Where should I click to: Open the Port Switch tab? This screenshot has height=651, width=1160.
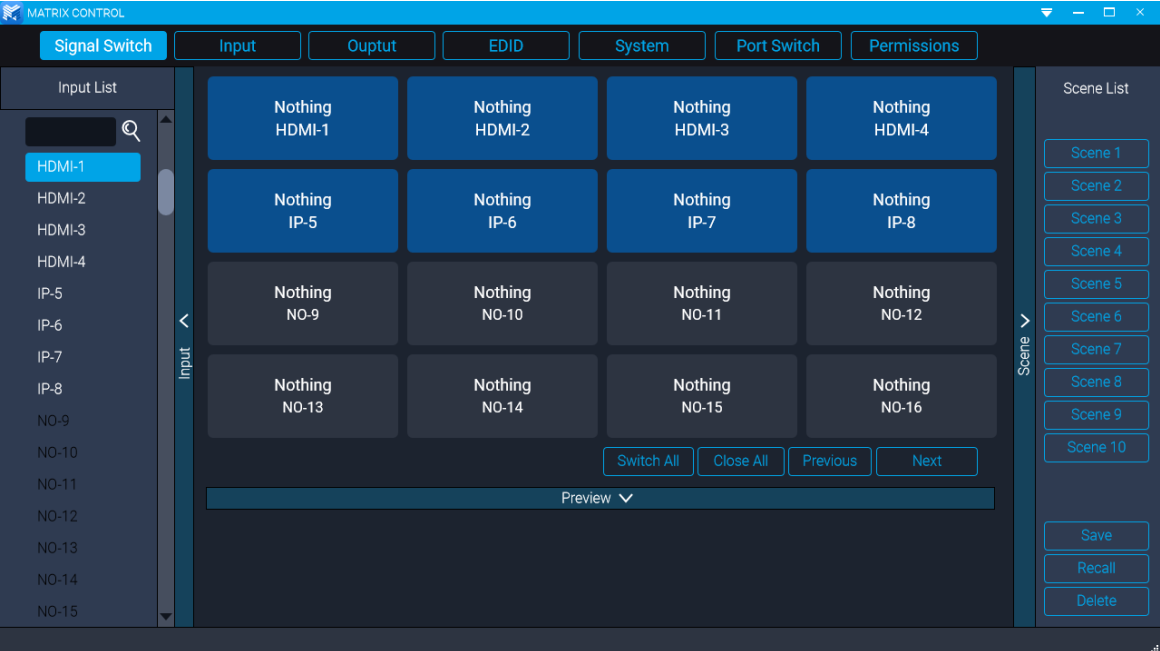coord(777,46)
